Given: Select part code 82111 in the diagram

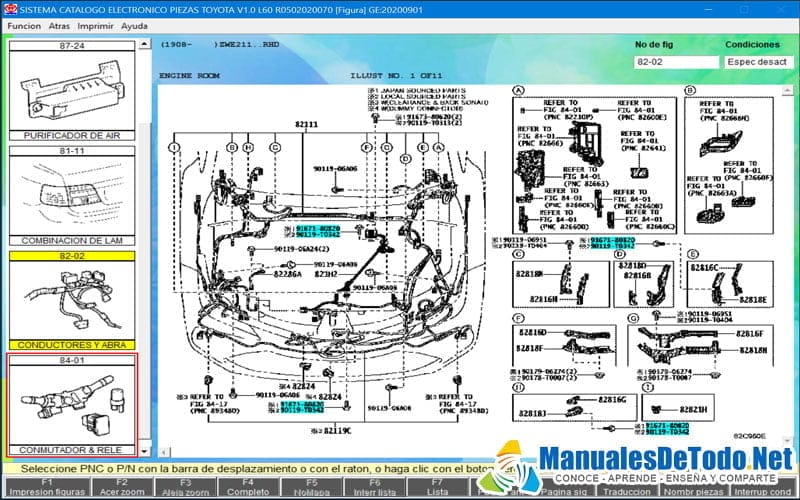Looking at the screenshot, I should click(306, 124).
